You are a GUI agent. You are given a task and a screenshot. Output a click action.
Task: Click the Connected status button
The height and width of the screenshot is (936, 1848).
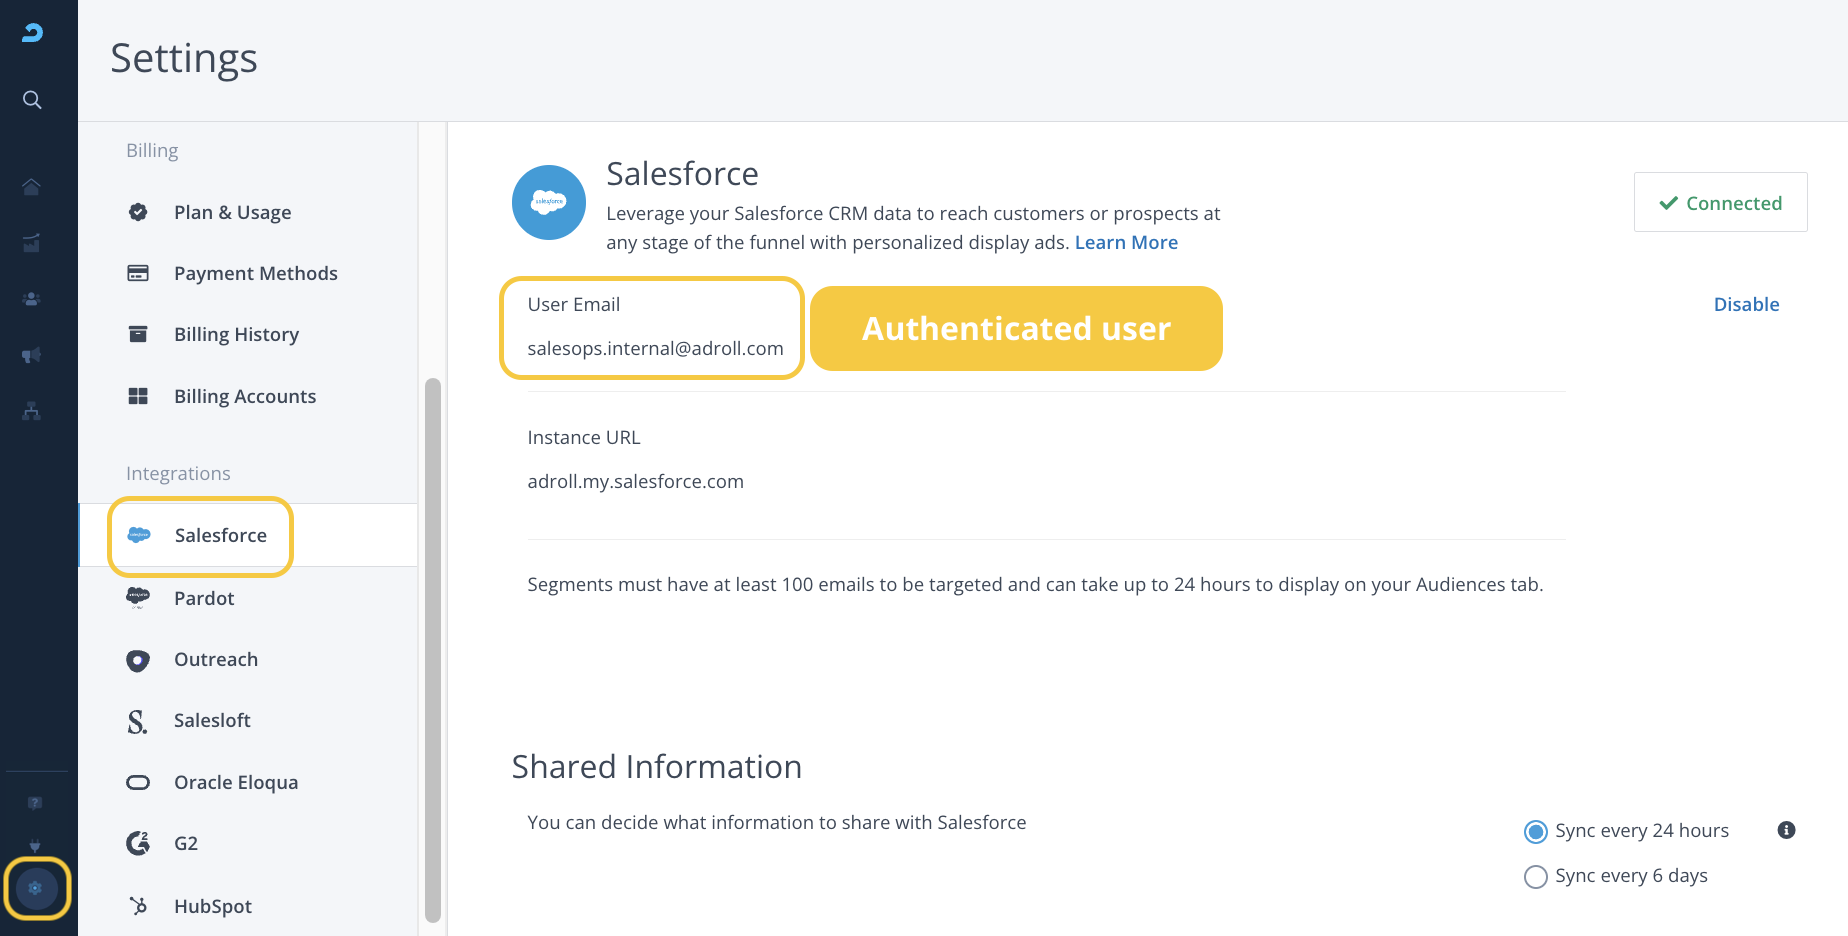tap(1720, 203)
